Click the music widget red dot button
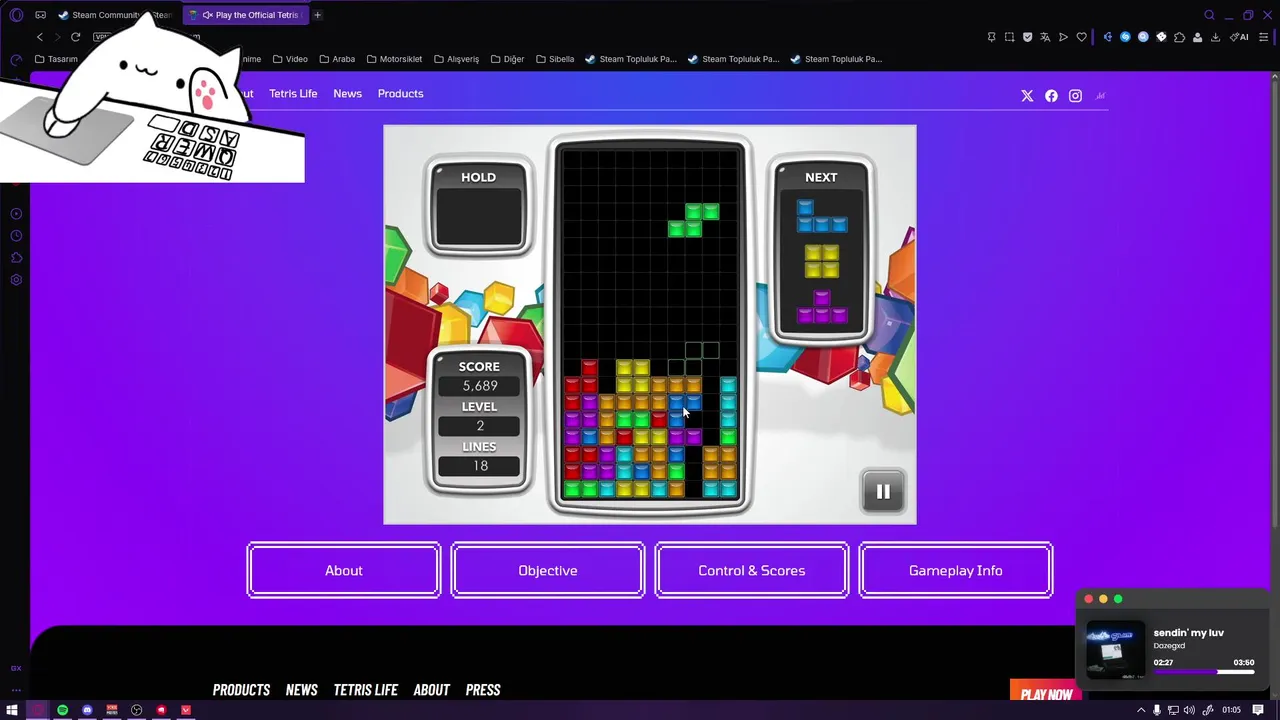The height and width of the screenshot is (720, 1280). pos(1088,599)
